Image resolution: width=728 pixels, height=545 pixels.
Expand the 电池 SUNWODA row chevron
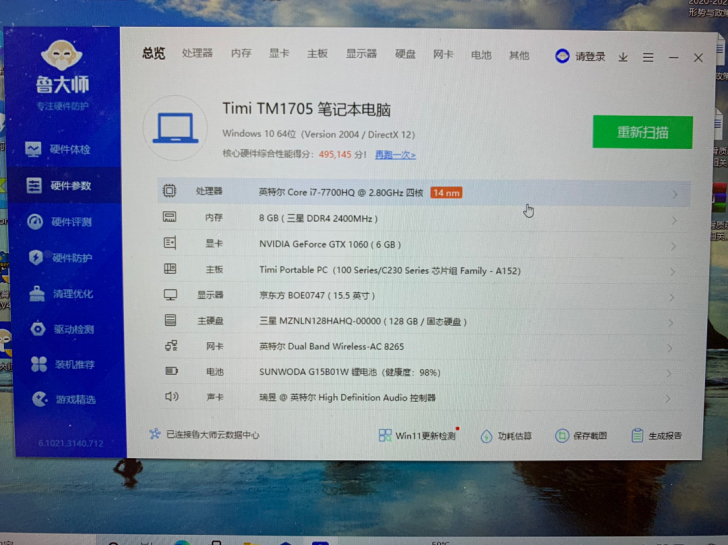[669, 373]
